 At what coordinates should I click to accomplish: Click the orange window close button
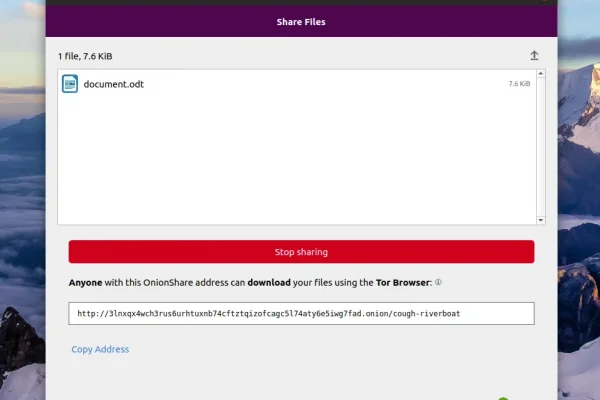545,1
